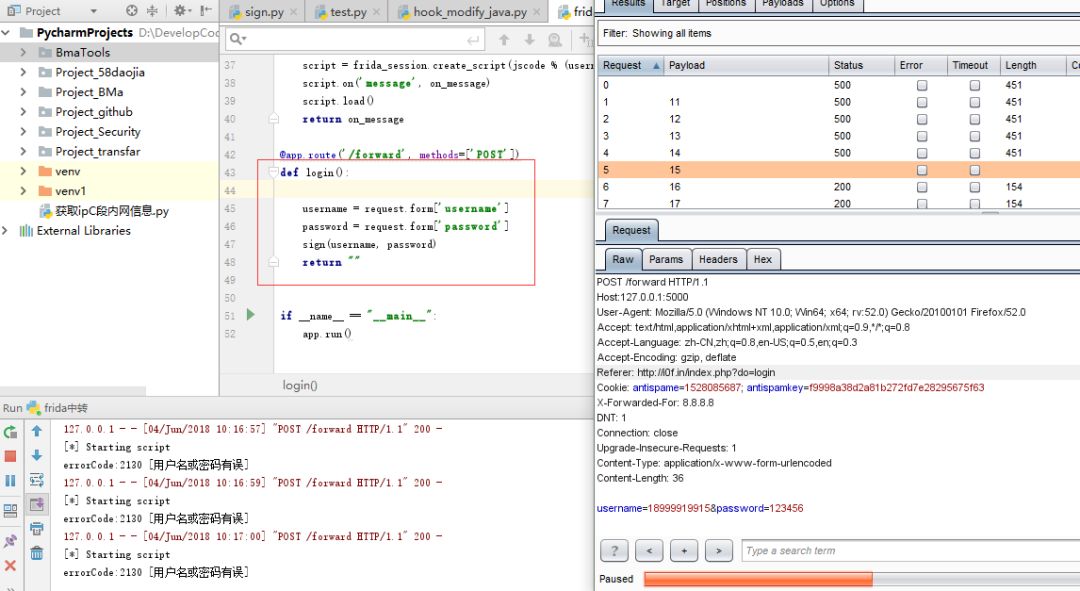Click the plus button in Burp search
Viewport: 1080px width, 591px height.
(684, 550)
